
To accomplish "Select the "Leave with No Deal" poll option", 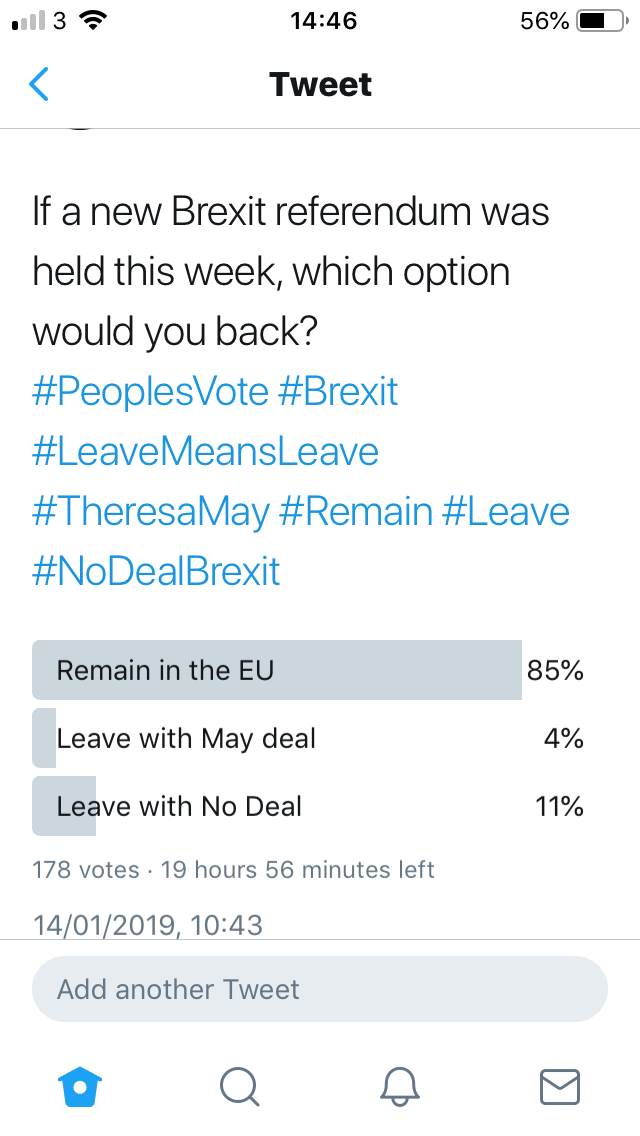I will coord(179,806).
